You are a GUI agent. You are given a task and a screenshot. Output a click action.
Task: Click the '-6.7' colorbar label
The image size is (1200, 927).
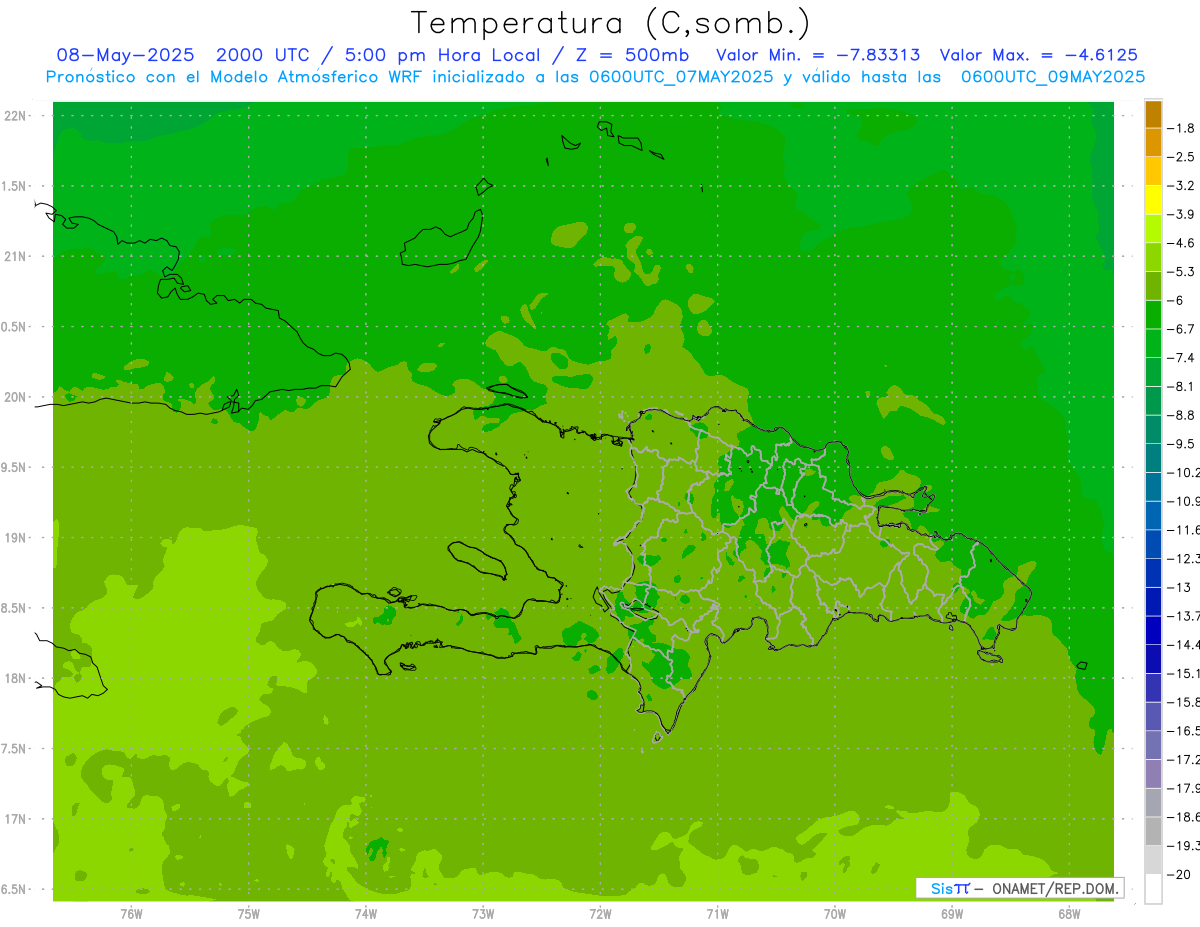coord(1181,329)
